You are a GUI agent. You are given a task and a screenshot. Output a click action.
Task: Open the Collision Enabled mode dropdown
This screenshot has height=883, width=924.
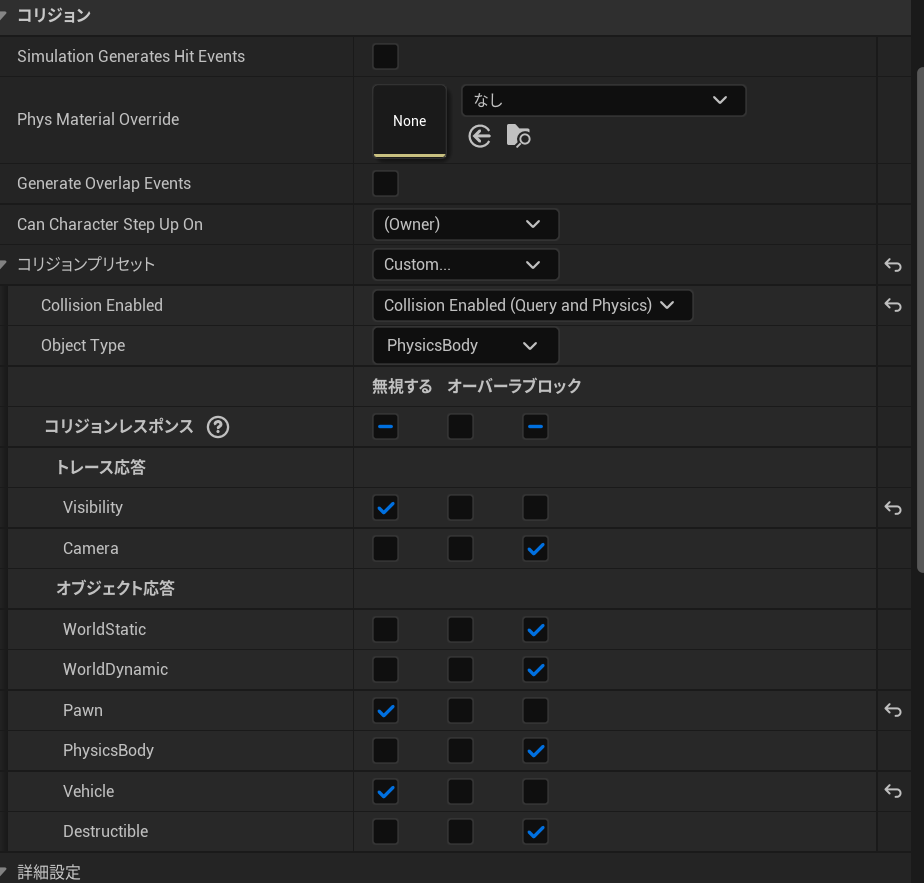click(533, 305)
